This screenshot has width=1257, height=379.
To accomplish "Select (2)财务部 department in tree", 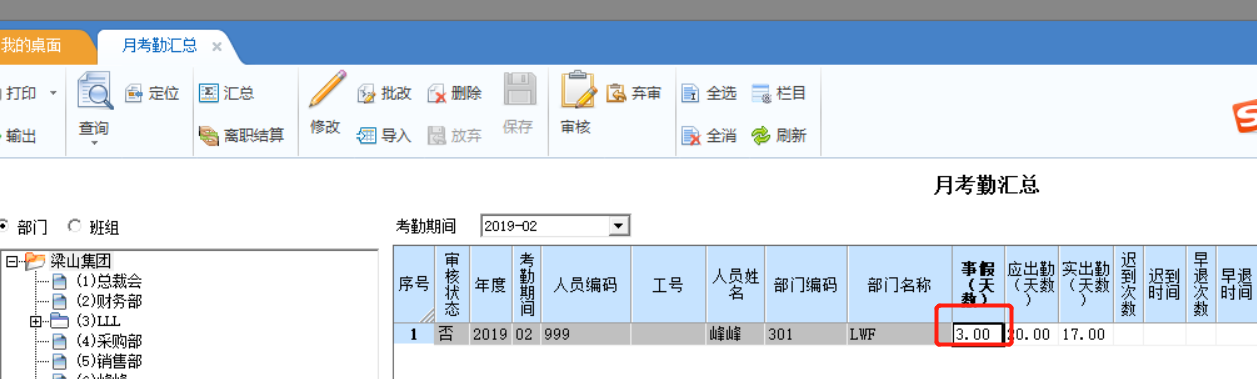I will (109, 301).
